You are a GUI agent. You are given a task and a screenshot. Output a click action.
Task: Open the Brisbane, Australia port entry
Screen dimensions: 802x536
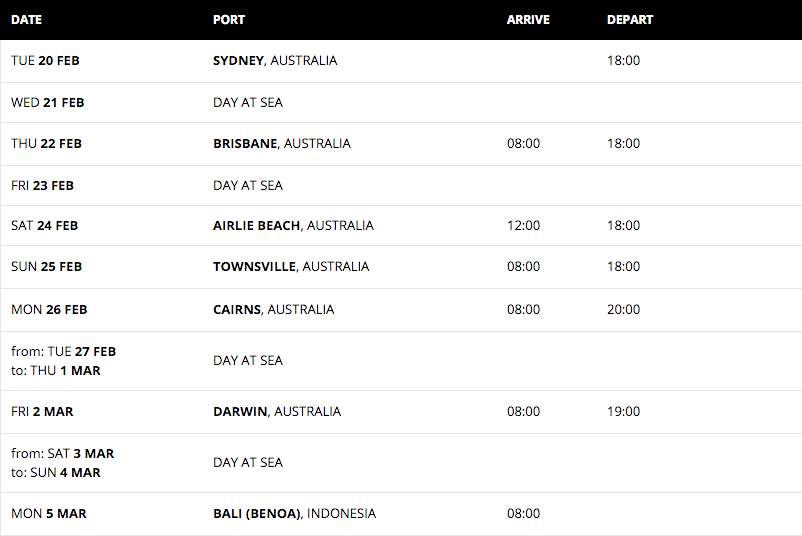(x=282, y=143)
